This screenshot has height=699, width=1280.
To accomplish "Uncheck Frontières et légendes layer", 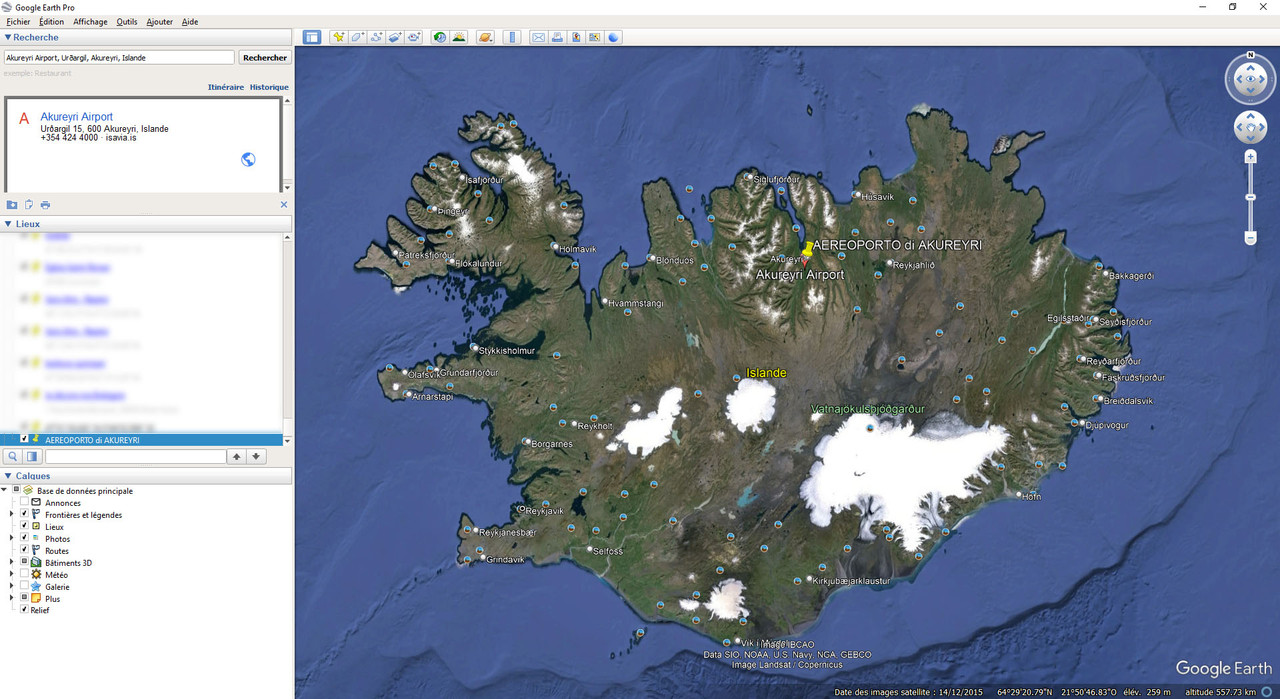I will click(24, 515).
